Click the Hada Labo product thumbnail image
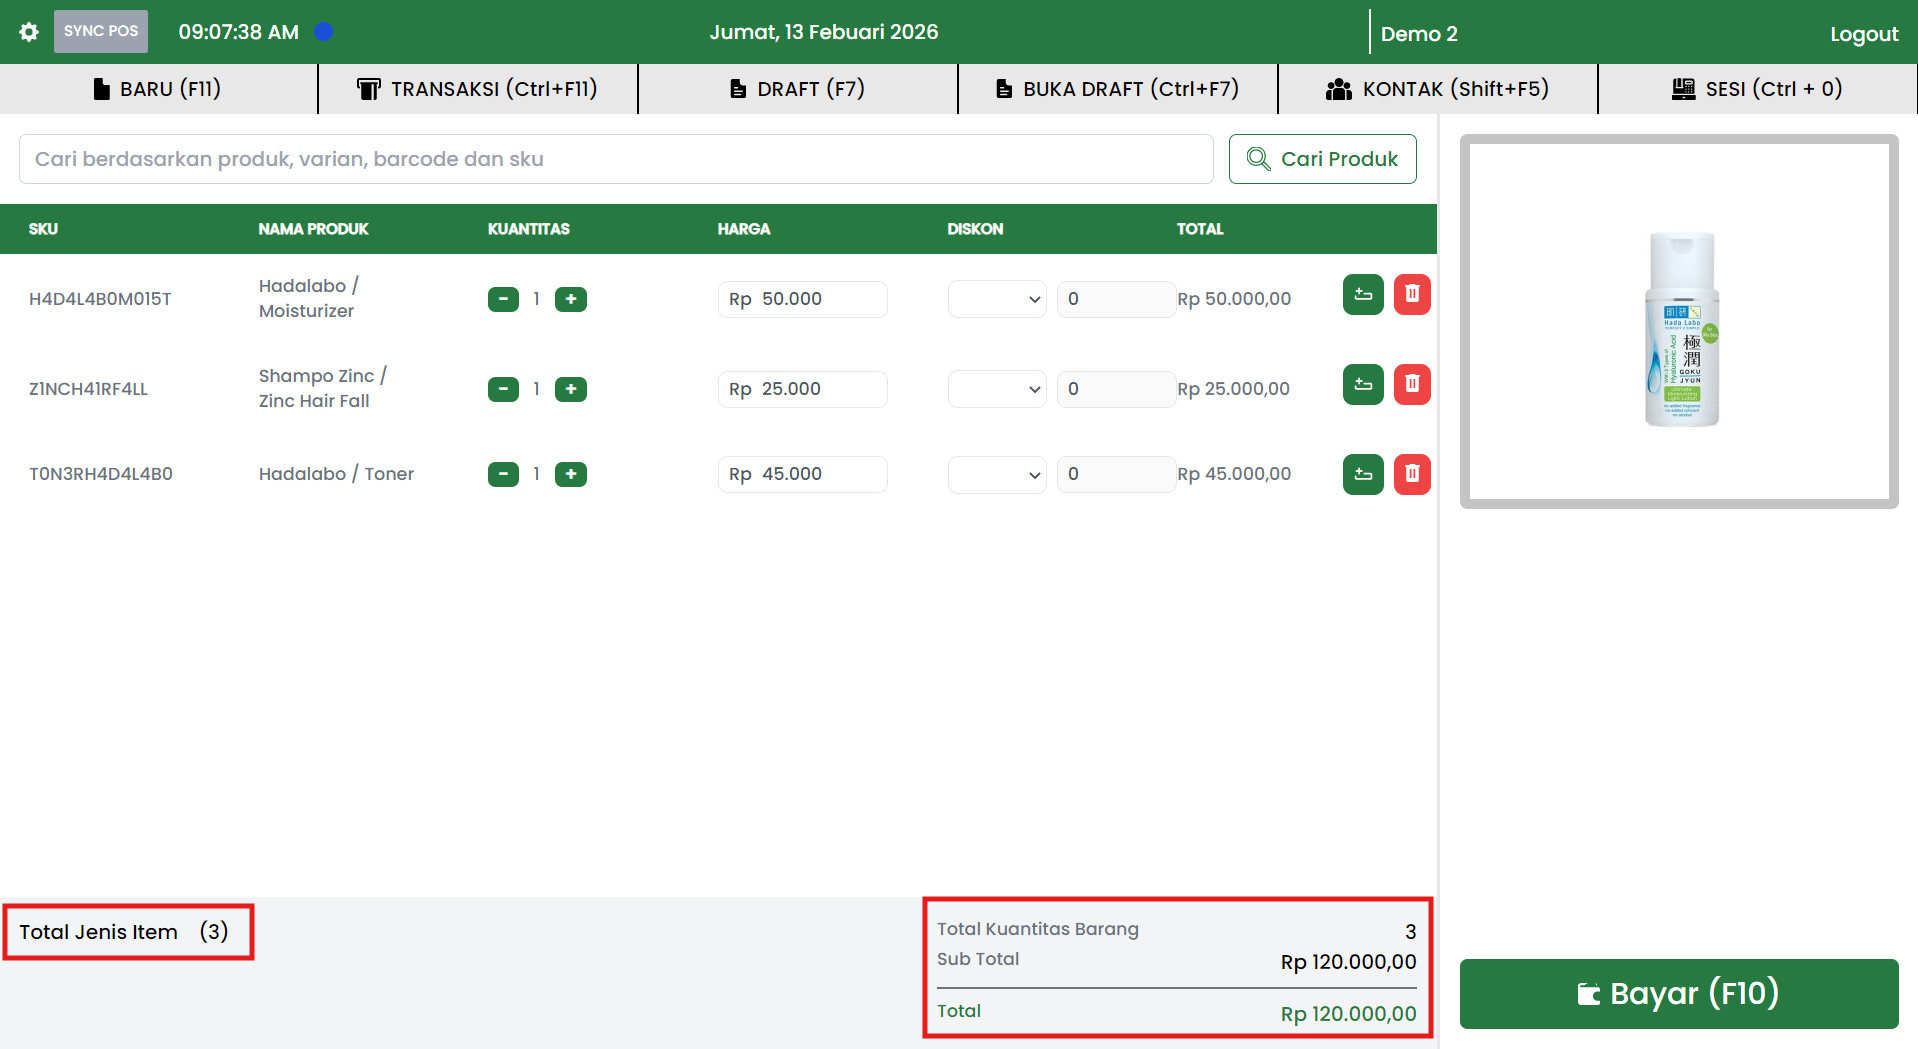The image size is (1918, 1049). click(x=1680, y=328)
